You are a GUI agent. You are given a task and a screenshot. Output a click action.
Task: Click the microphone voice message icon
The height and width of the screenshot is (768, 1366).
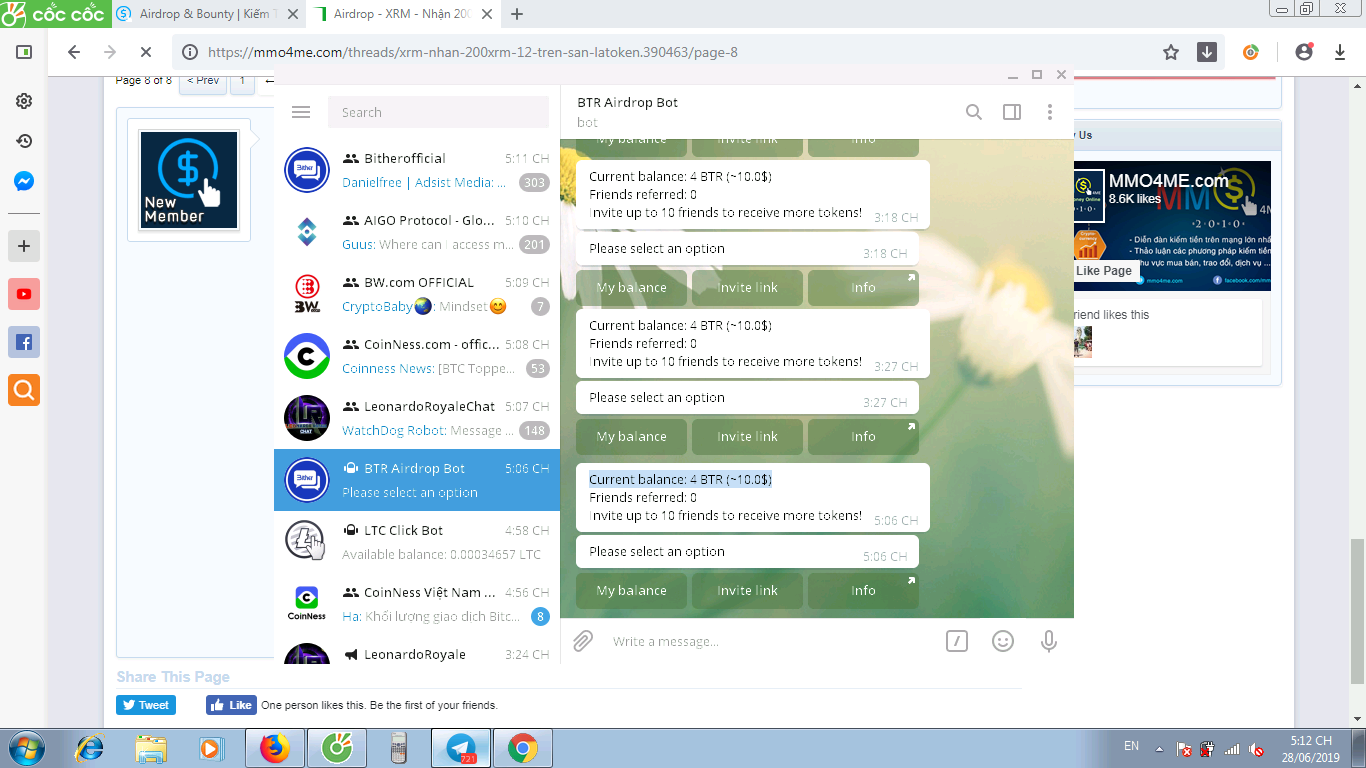[1049, 641]
